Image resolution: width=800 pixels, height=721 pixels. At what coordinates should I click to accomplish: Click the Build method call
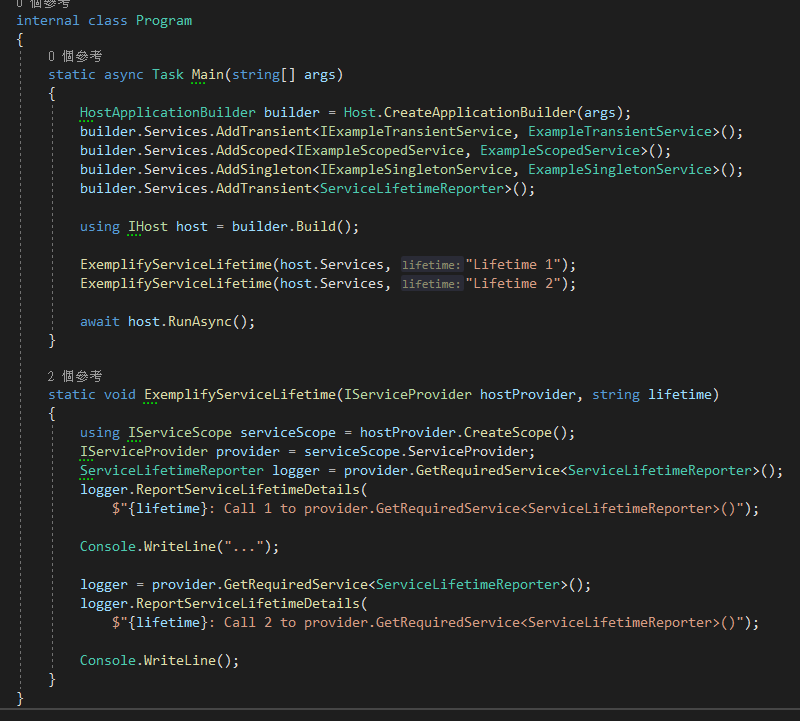pos(316,227)
